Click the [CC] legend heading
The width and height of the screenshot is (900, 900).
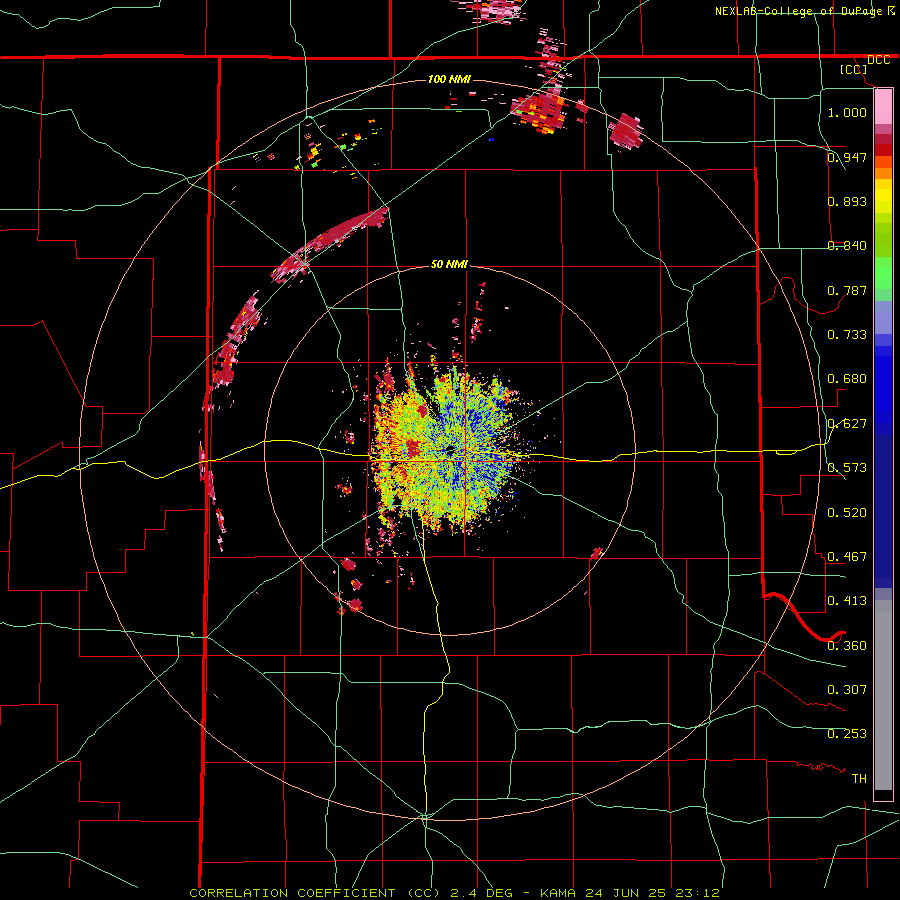[853, 69]
